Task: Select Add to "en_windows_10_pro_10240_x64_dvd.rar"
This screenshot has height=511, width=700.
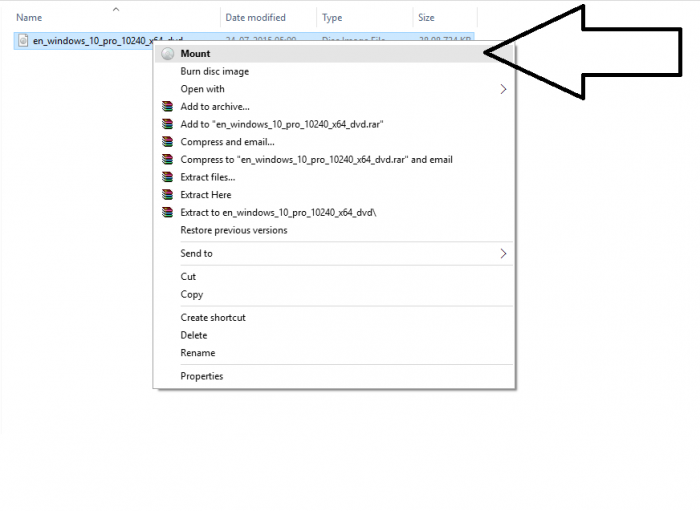Action: (x=334, y=124)
